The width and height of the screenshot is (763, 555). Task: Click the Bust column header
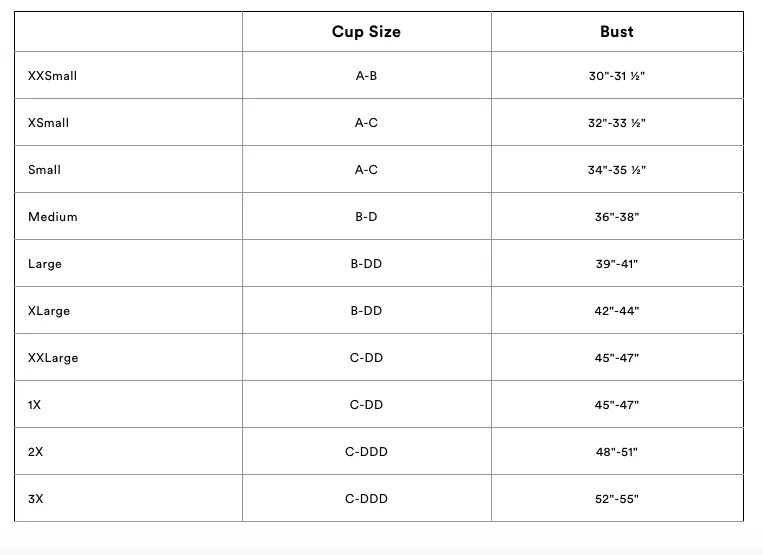tap(617, 32)
